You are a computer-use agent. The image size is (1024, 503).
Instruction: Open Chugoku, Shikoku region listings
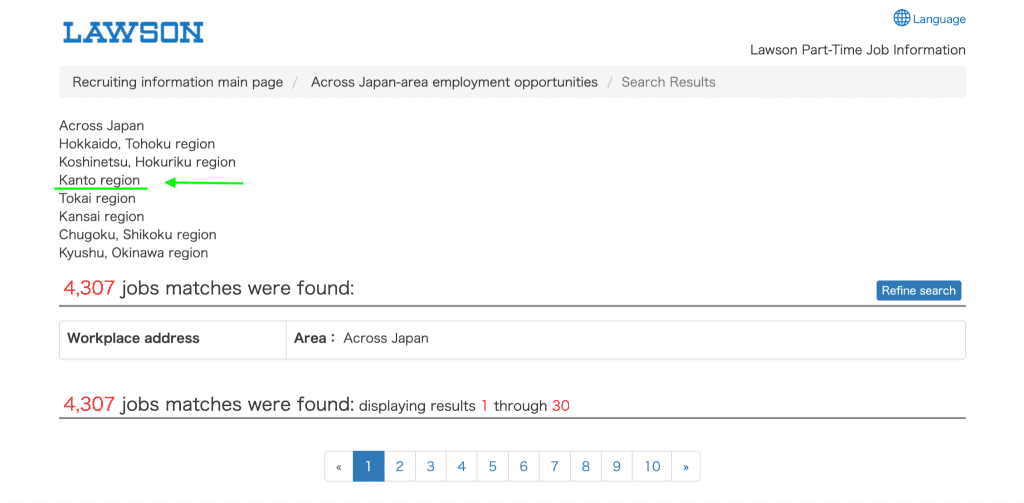137,235
